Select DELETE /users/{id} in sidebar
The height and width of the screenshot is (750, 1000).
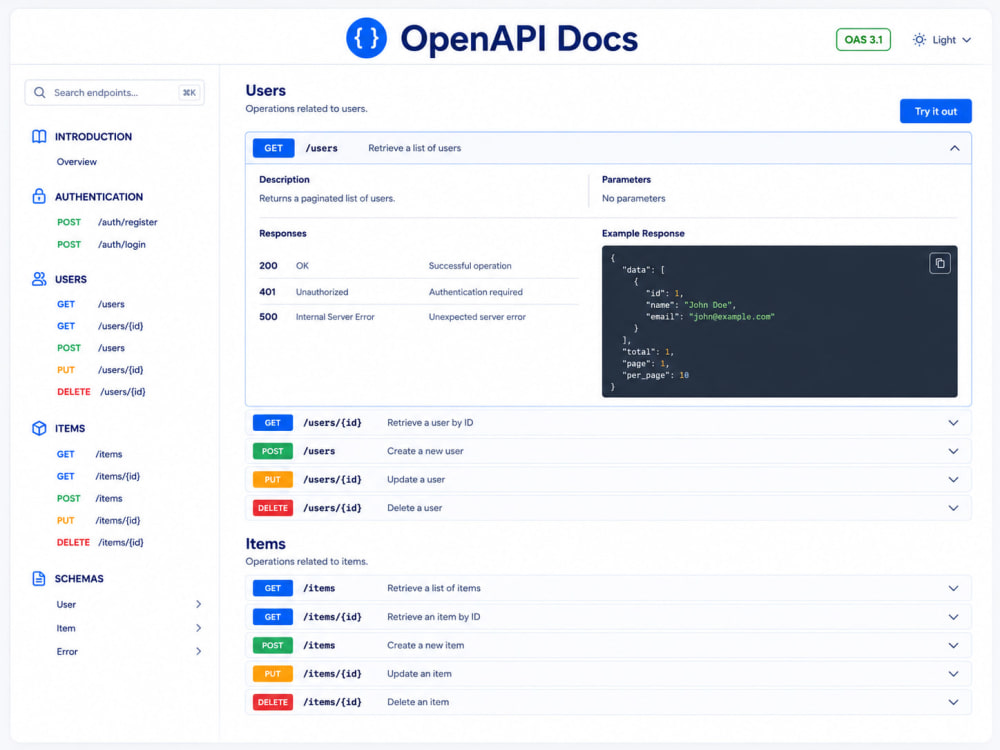click(x=101, y=392)
